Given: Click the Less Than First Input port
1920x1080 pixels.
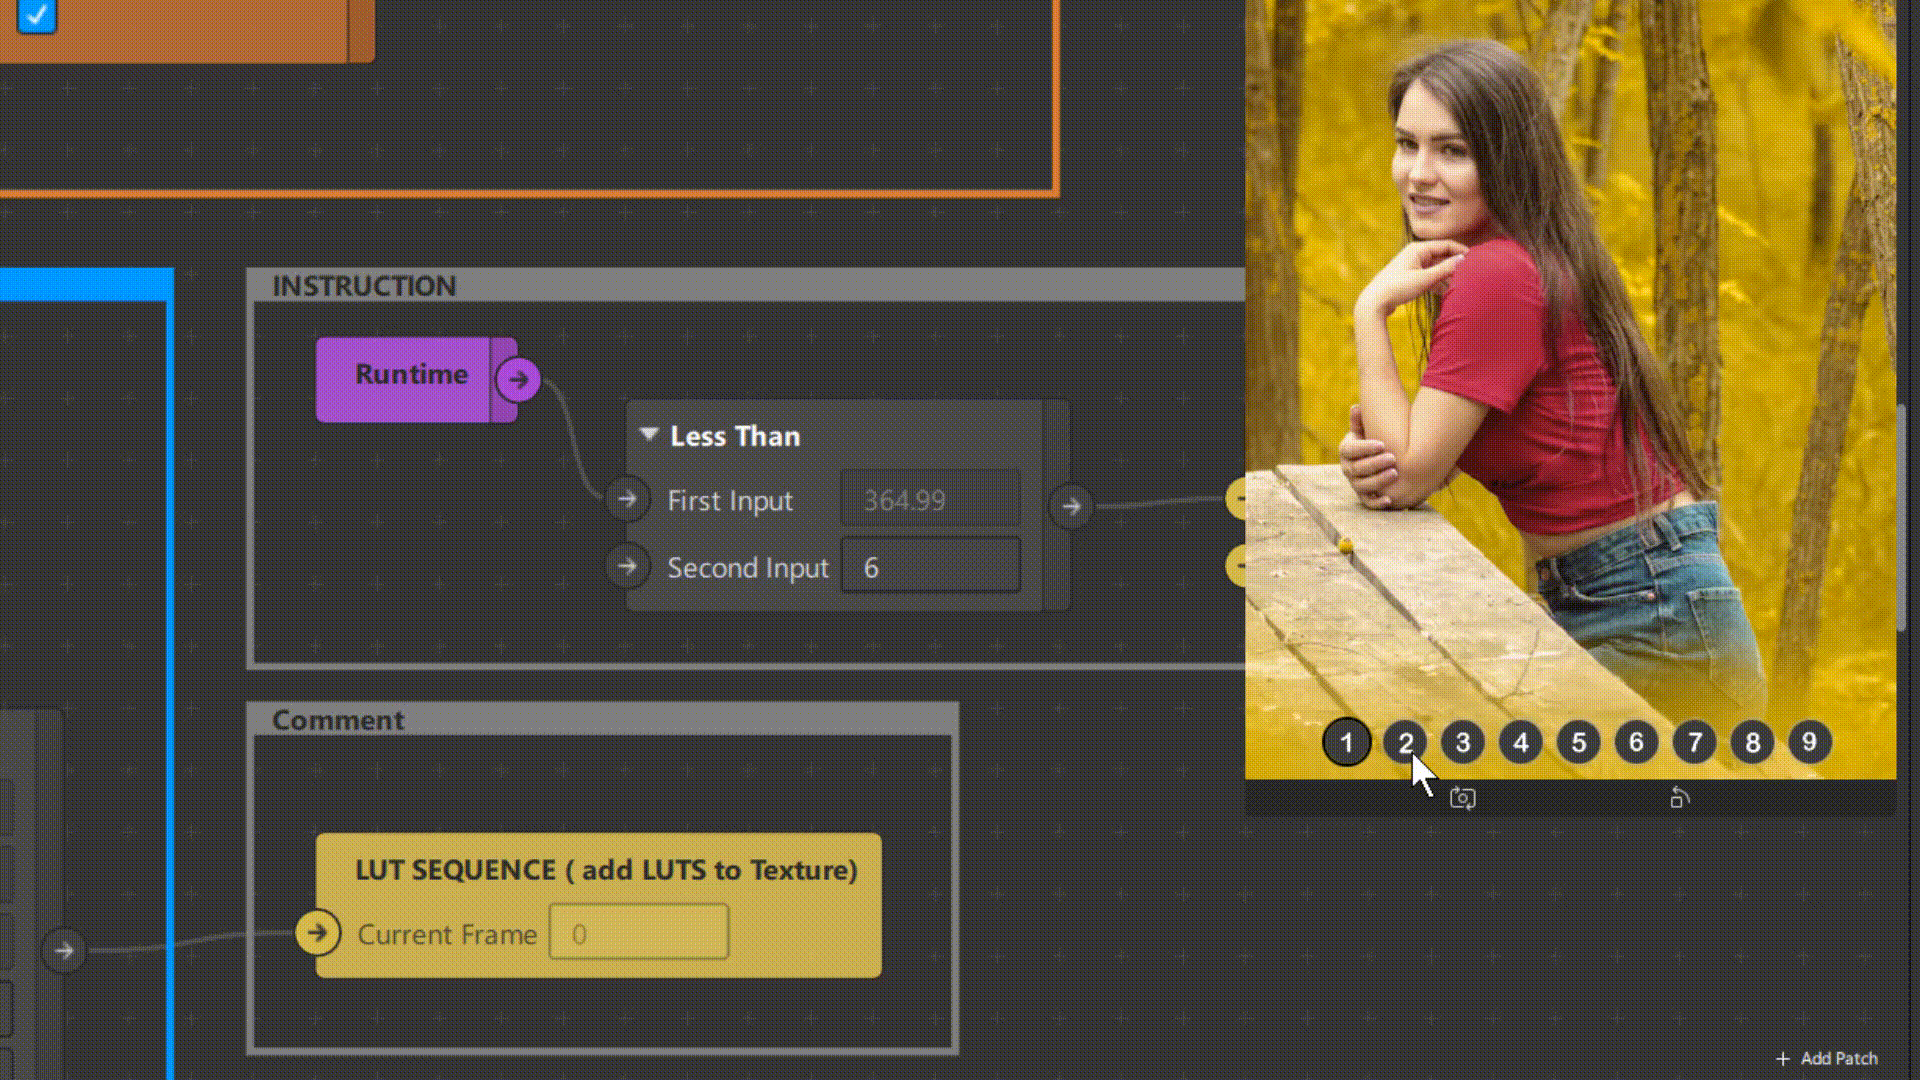Looking at the screenshot, I should pos(627,499).
